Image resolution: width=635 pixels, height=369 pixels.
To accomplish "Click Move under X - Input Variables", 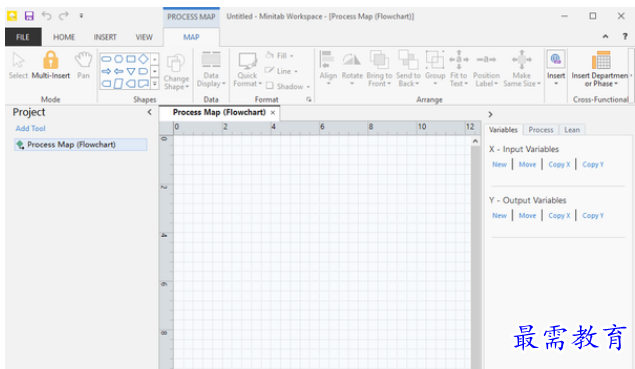I will pos(527,164).
